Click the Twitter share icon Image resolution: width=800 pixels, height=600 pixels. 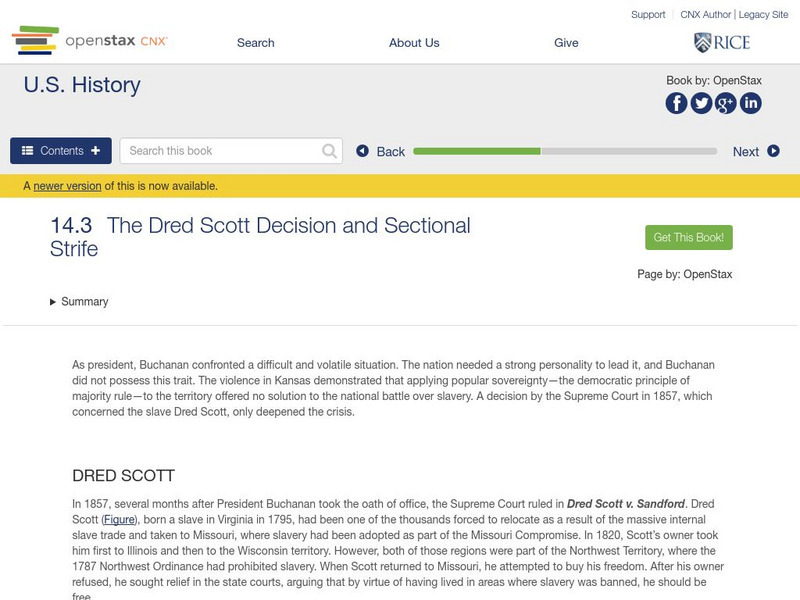tap(701, 103)
